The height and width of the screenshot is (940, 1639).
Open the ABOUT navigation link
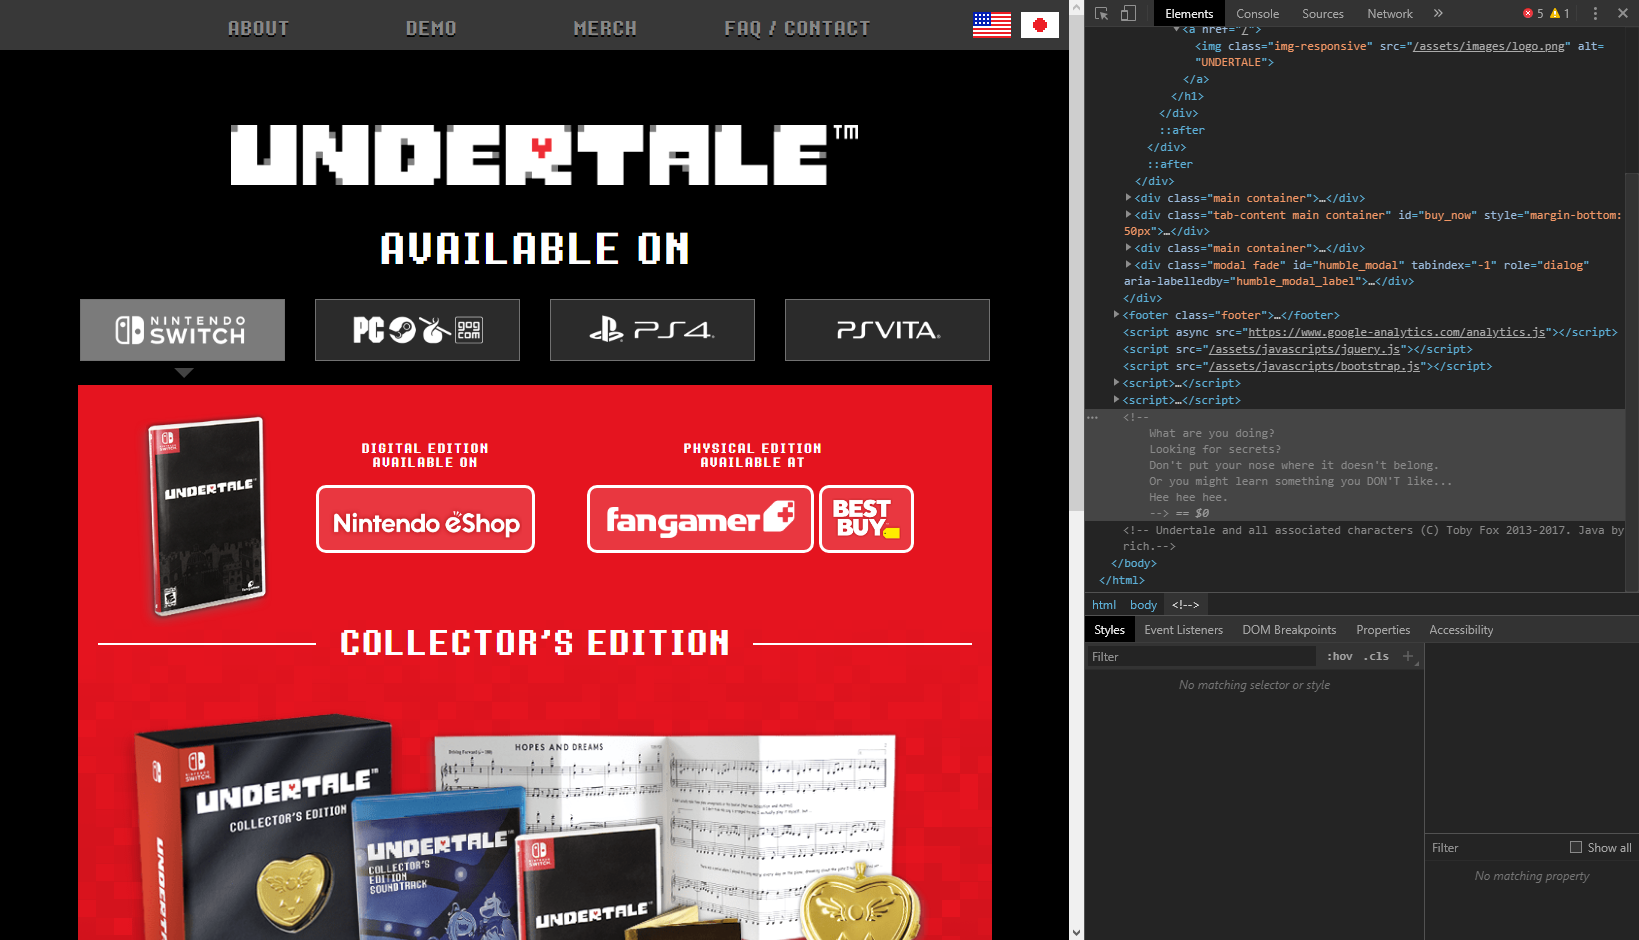tap(258, 28)
